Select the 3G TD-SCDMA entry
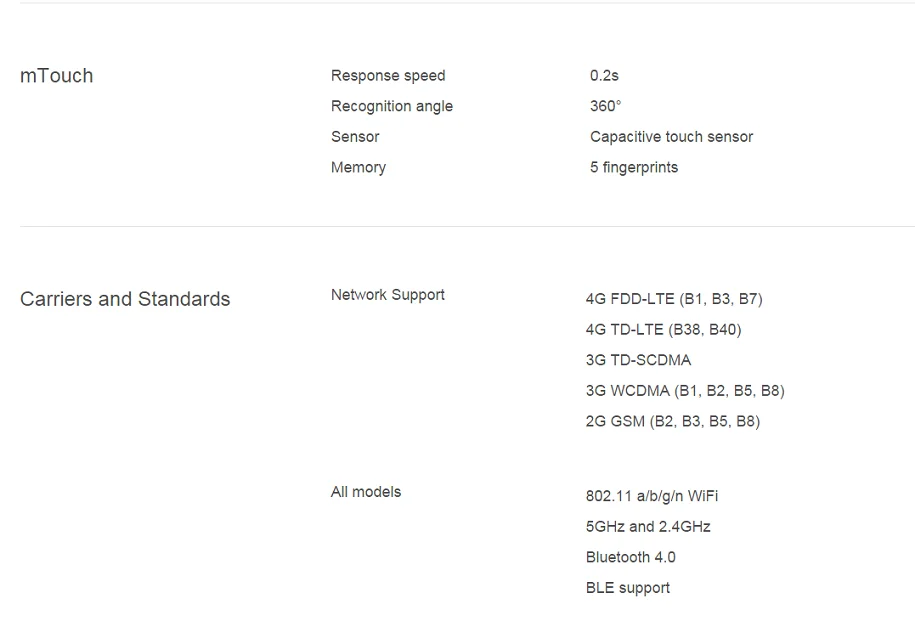This screenshot has height=638, width=915. pyautogui.click(x=638, y=360)
